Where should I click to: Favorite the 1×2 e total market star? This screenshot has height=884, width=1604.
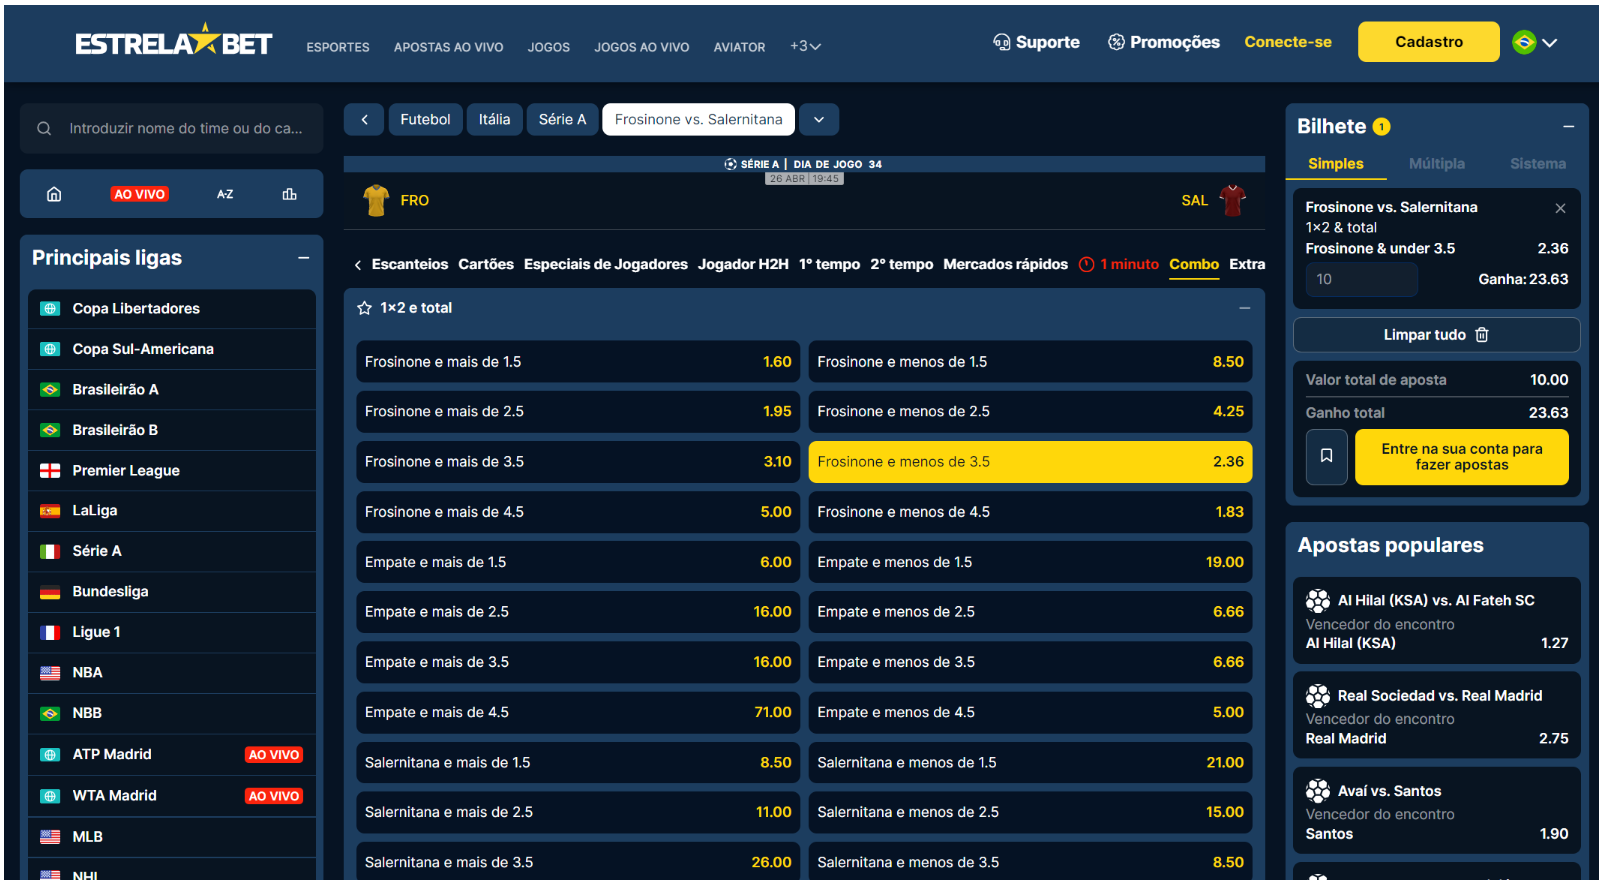[364, 308]
